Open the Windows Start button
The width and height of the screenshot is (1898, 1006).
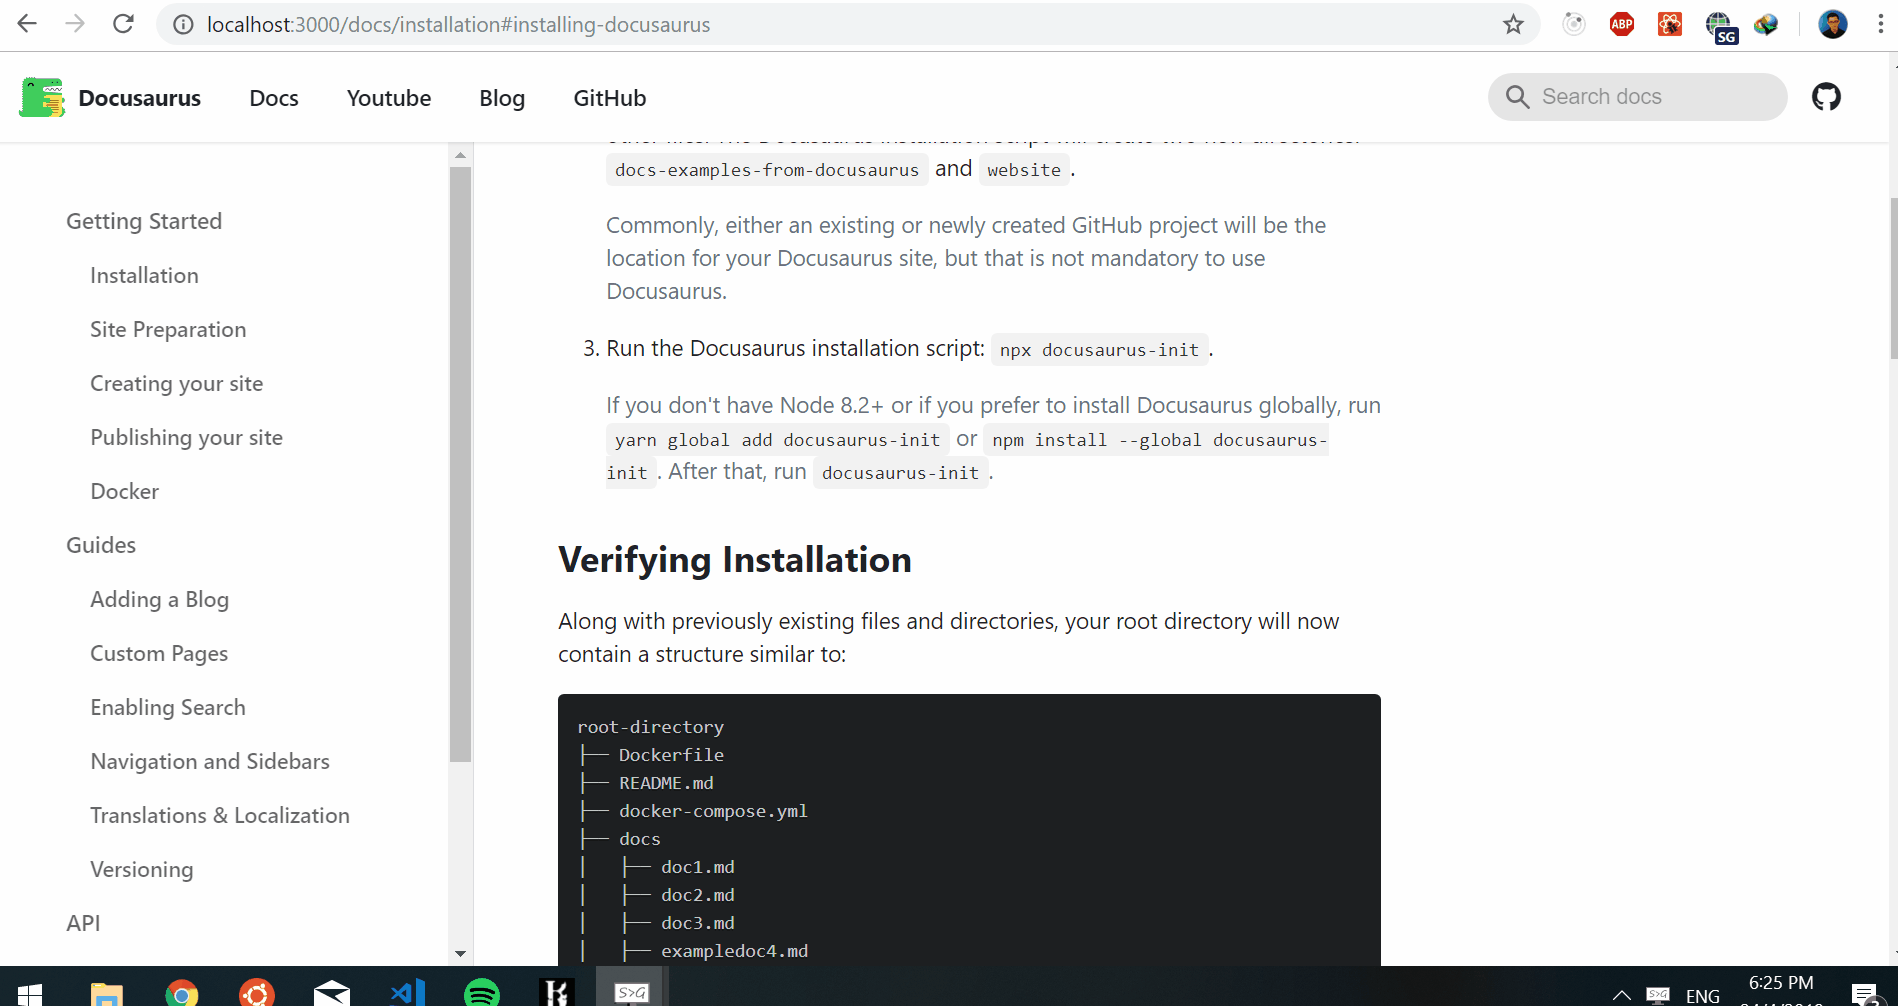click(30, 994)
